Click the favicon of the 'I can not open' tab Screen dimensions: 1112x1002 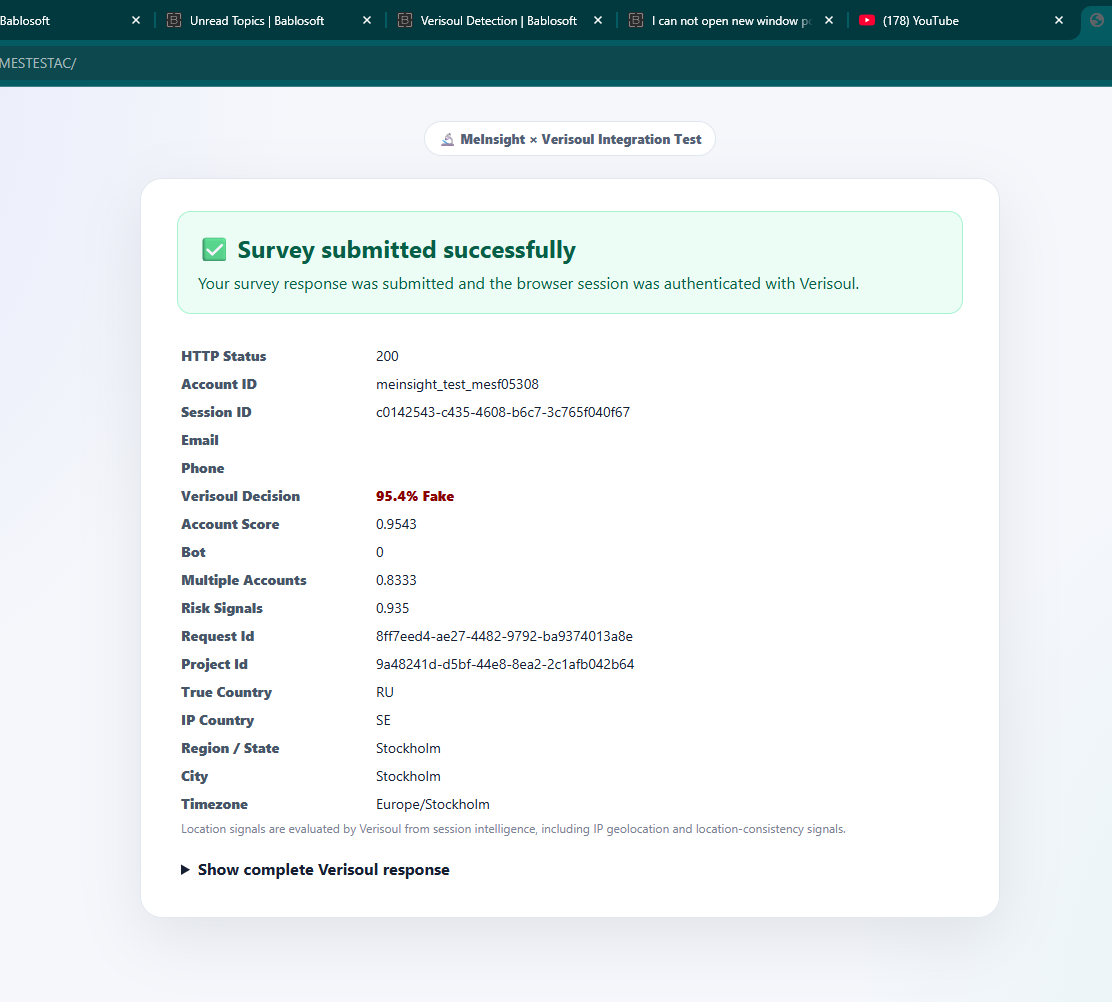click(636, 21)
